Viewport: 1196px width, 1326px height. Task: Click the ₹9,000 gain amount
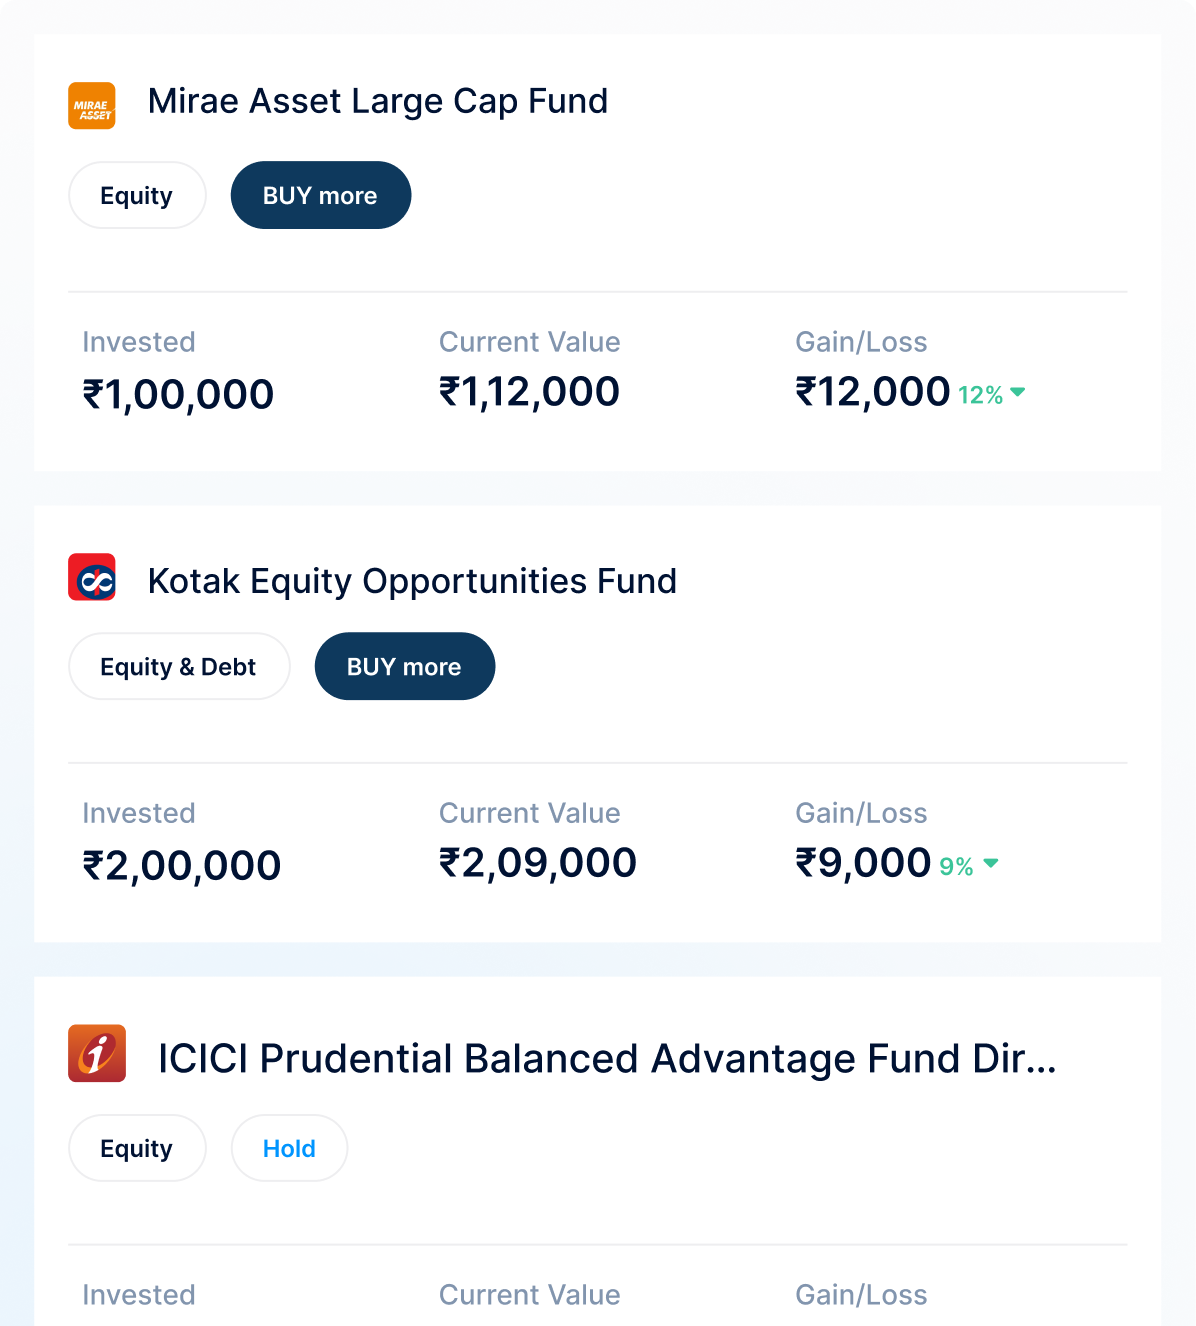(x=863, y=863)
